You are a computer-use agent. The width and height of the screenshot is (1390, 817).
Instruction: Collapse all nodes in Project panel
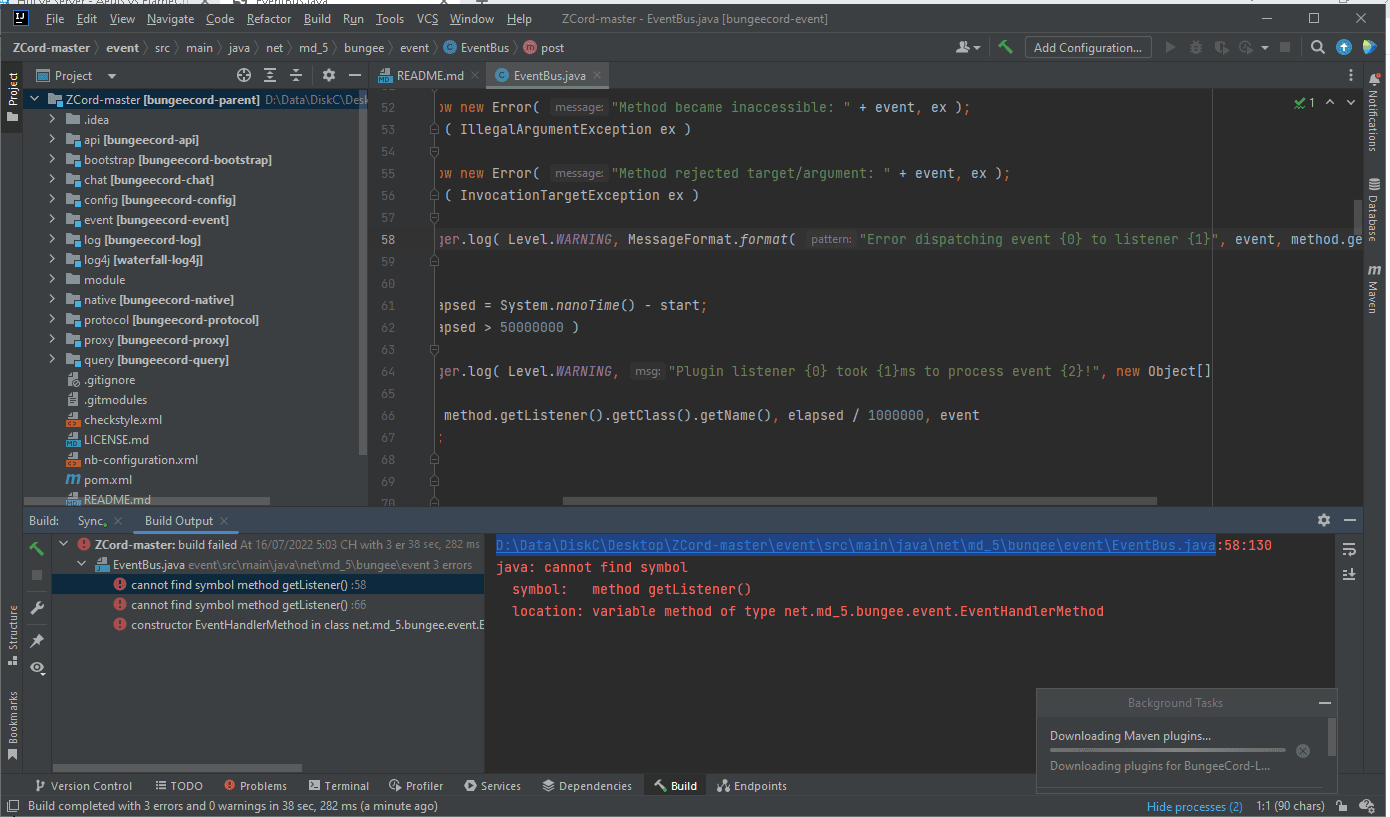click(x=296, y=75)
